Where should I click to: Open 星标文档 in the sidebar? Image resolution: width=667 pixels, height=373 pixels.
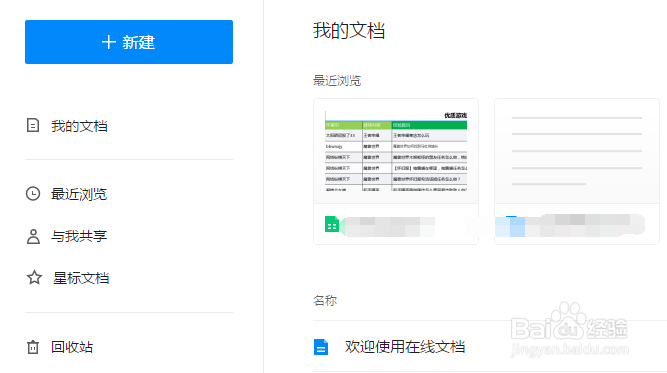(81, 278)
